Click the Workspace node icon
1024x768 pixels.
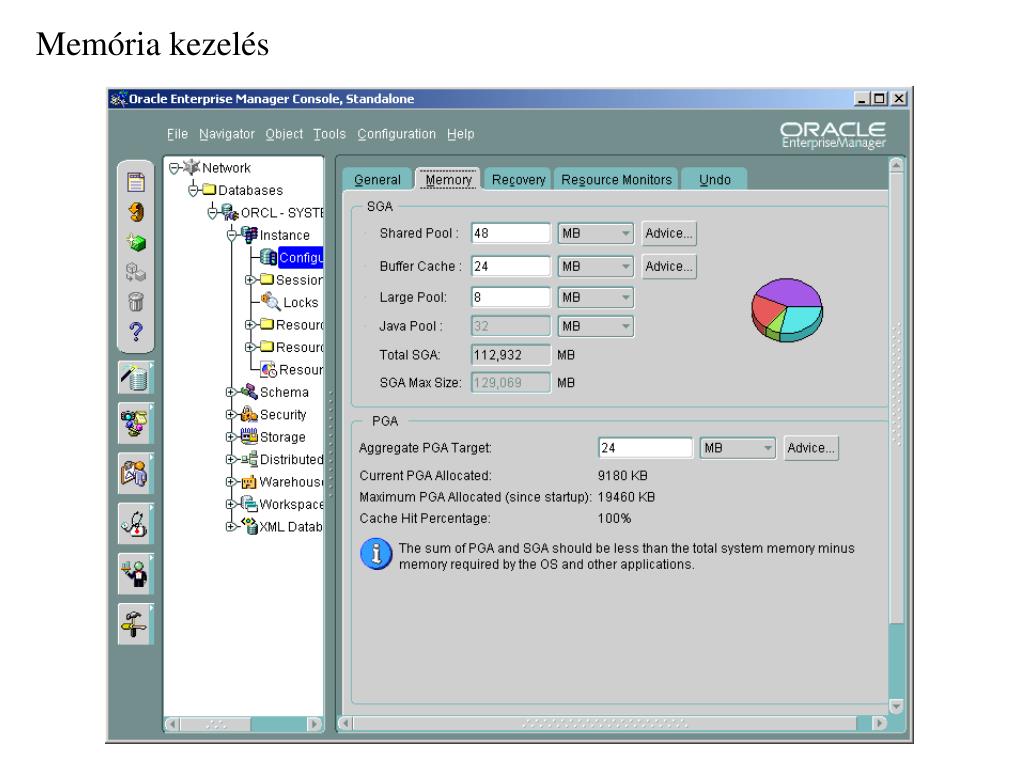(249, 504)
